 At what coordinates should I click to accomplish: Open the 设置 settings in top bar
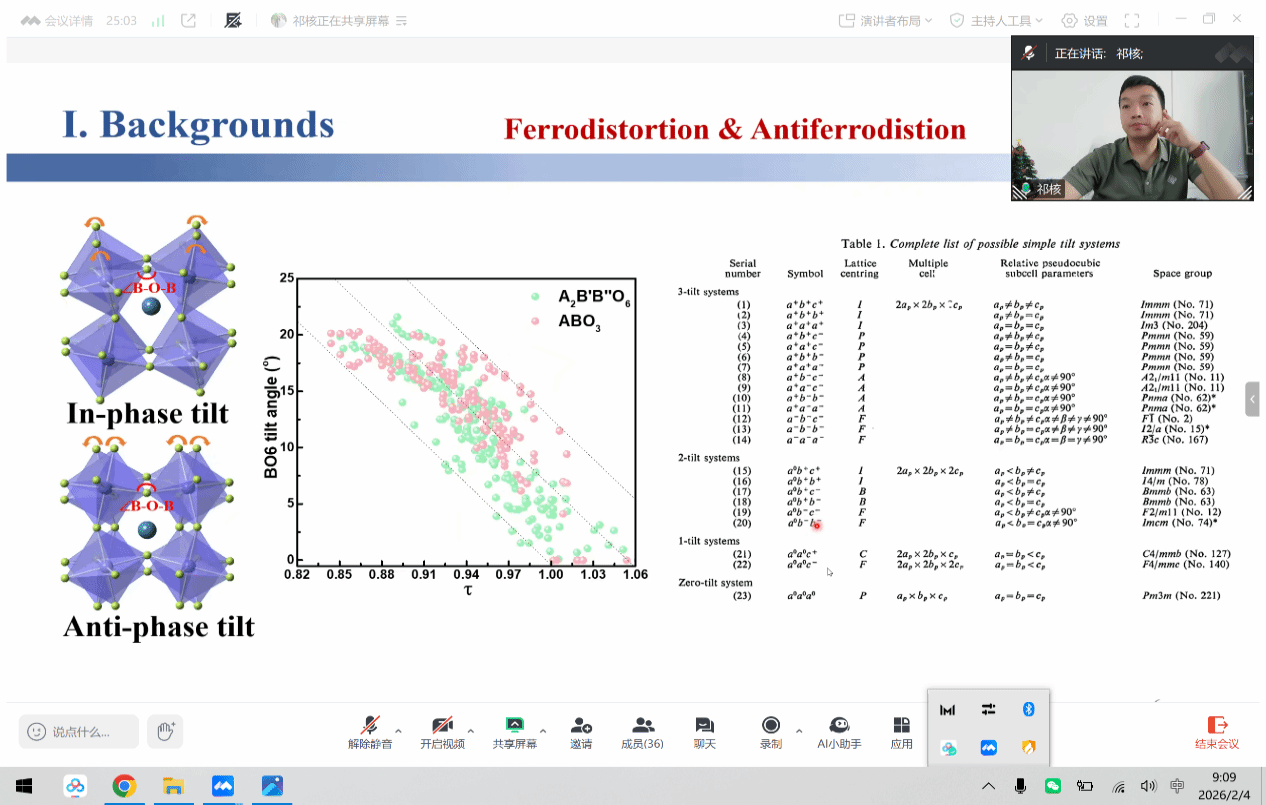[1085, 20]
